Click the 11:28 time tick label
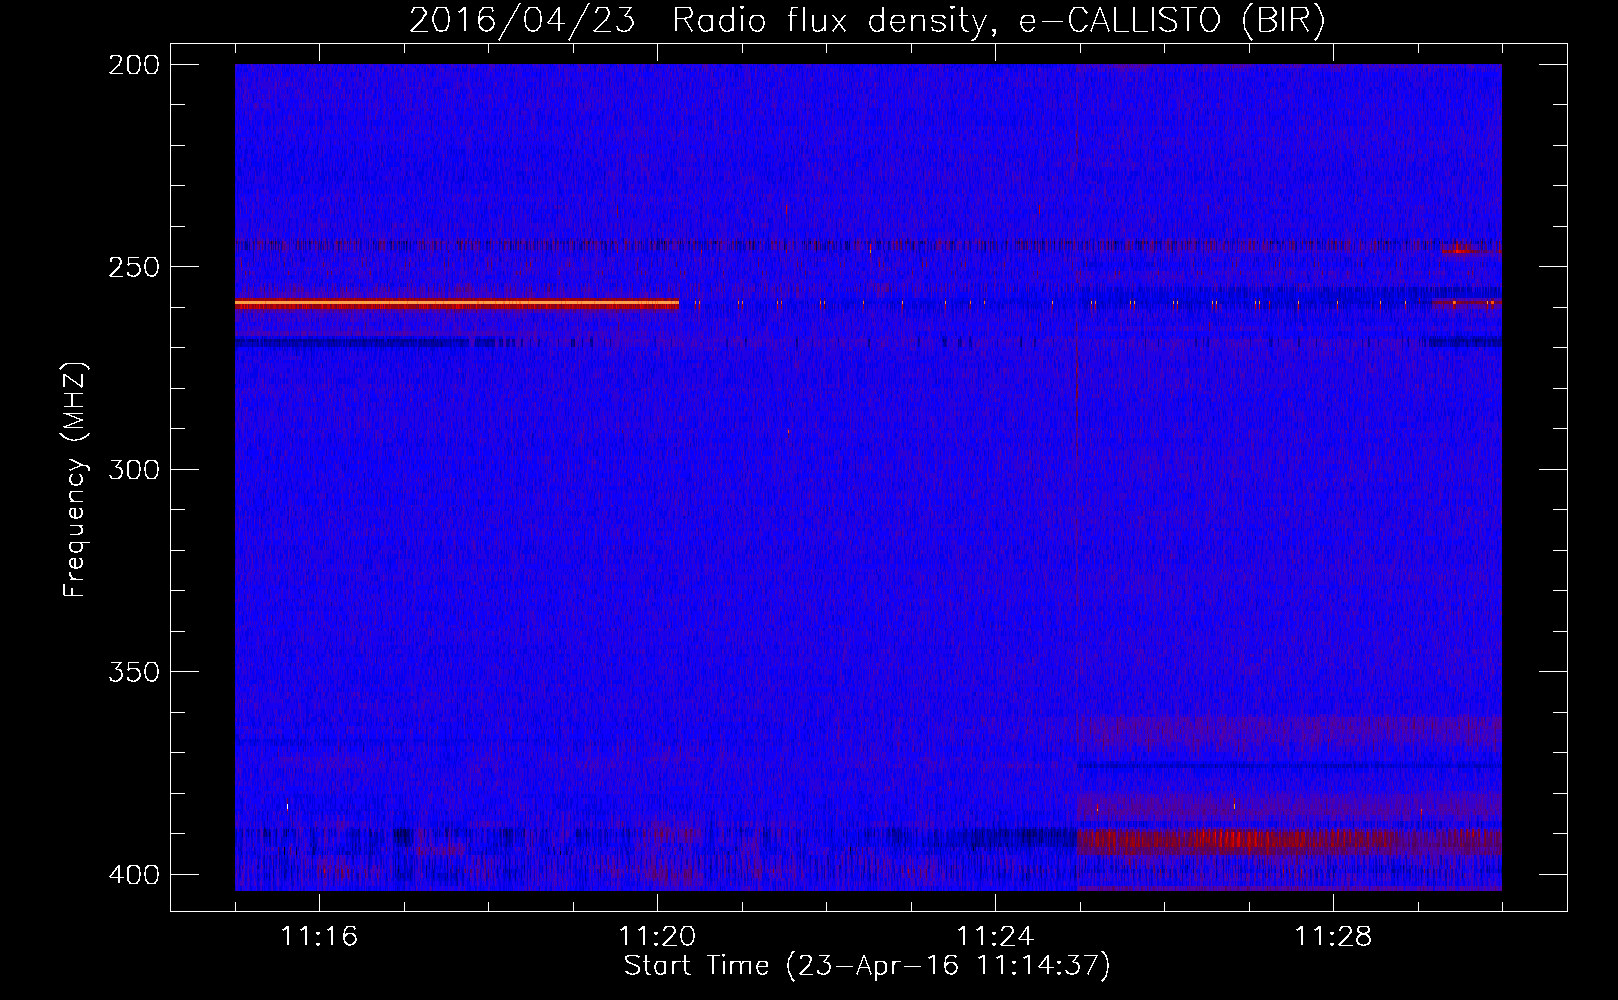 [x=1333, y=937]
